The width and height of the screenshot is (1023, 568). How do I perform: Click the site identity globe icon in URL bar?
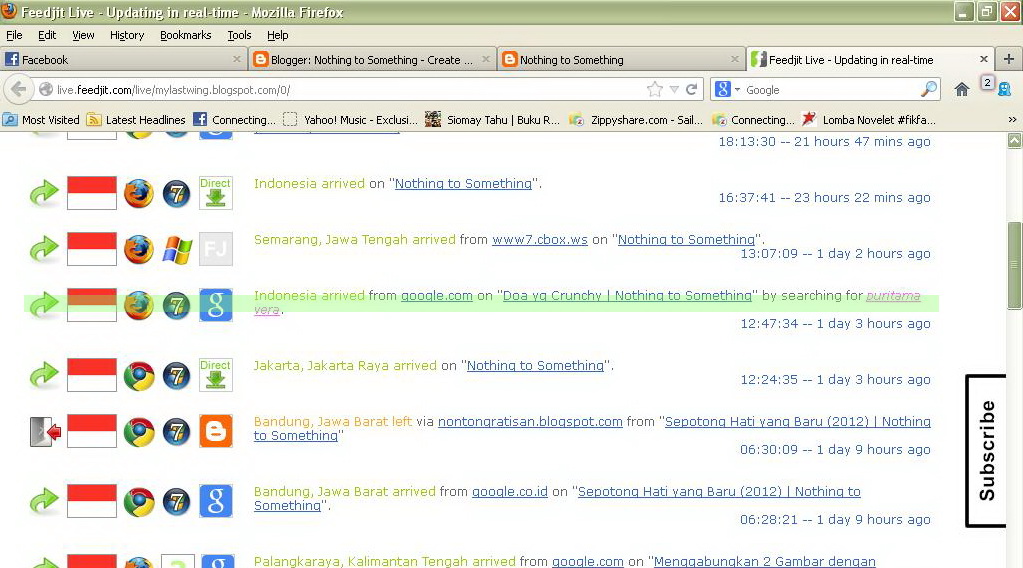45,89
